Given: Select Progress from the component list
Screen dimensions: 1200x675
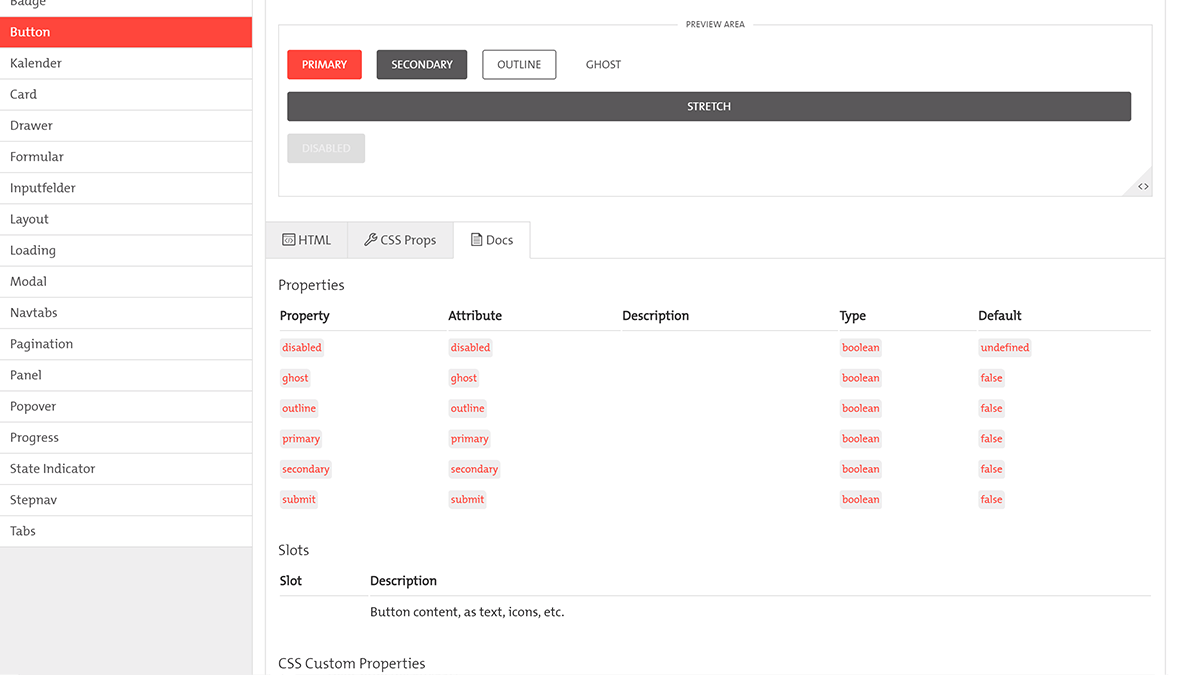Looking at the screenshot, I should (32, 437).
